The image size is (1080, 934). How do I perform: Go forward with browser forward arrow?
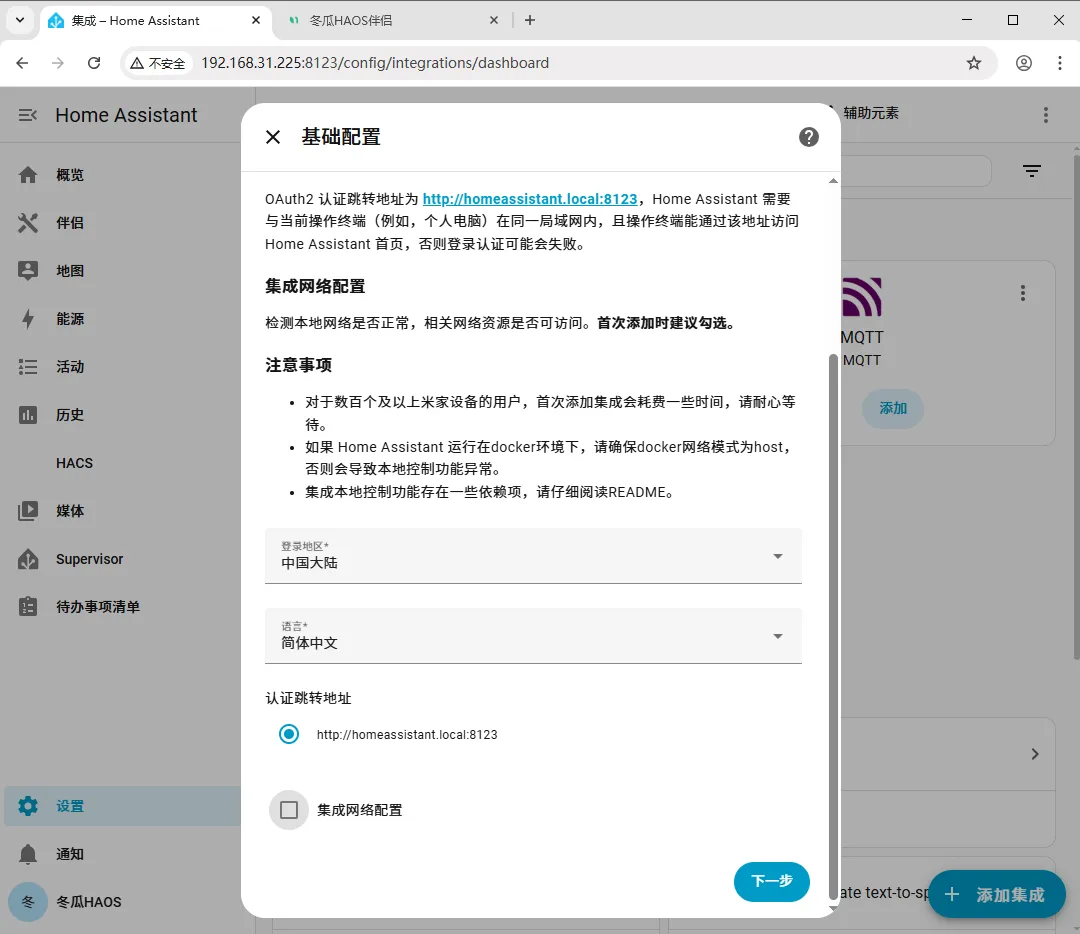(58, 63)
